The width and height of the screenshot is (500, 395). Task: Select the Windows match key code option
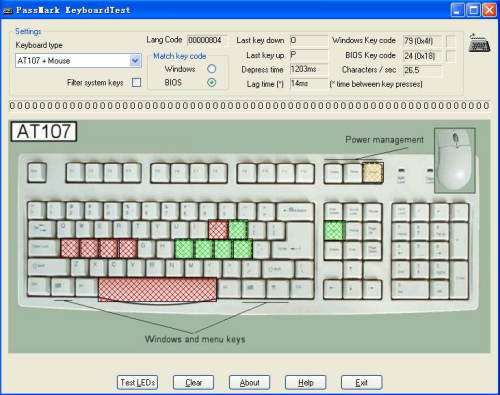(211, 69)
